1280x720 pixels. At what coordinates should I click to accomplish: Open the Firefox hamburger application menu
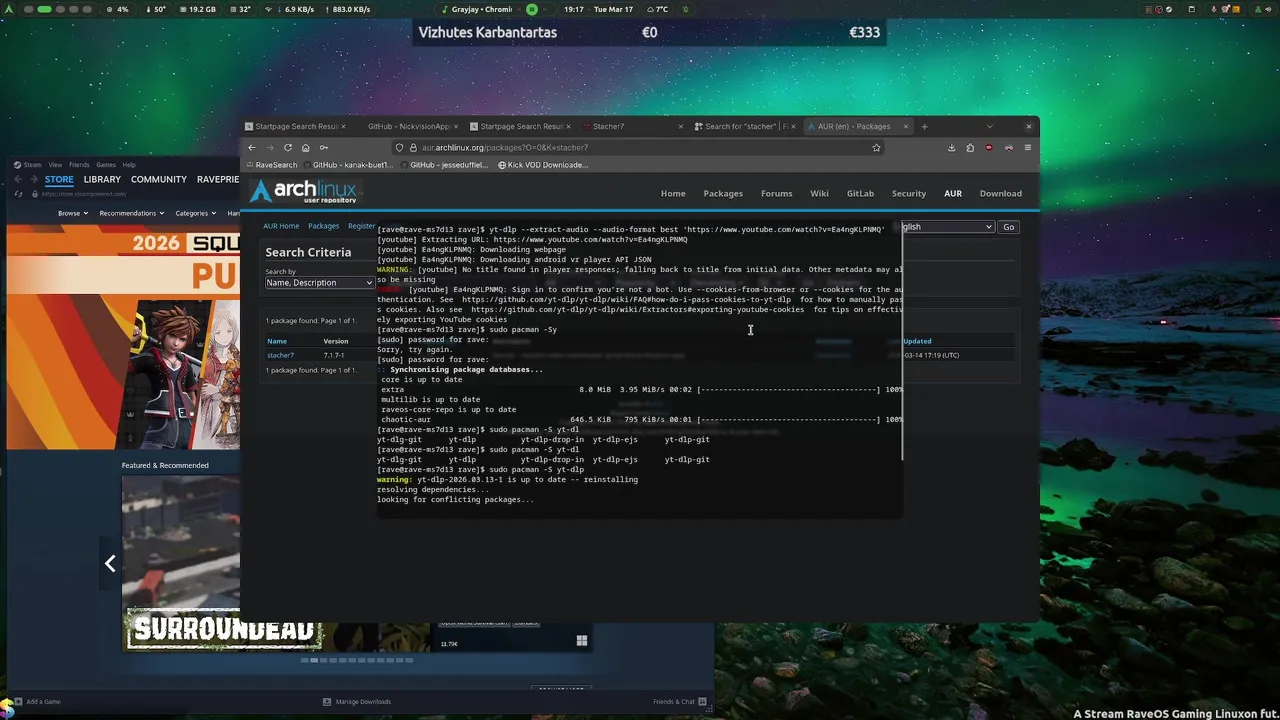tap(1027, 147)
